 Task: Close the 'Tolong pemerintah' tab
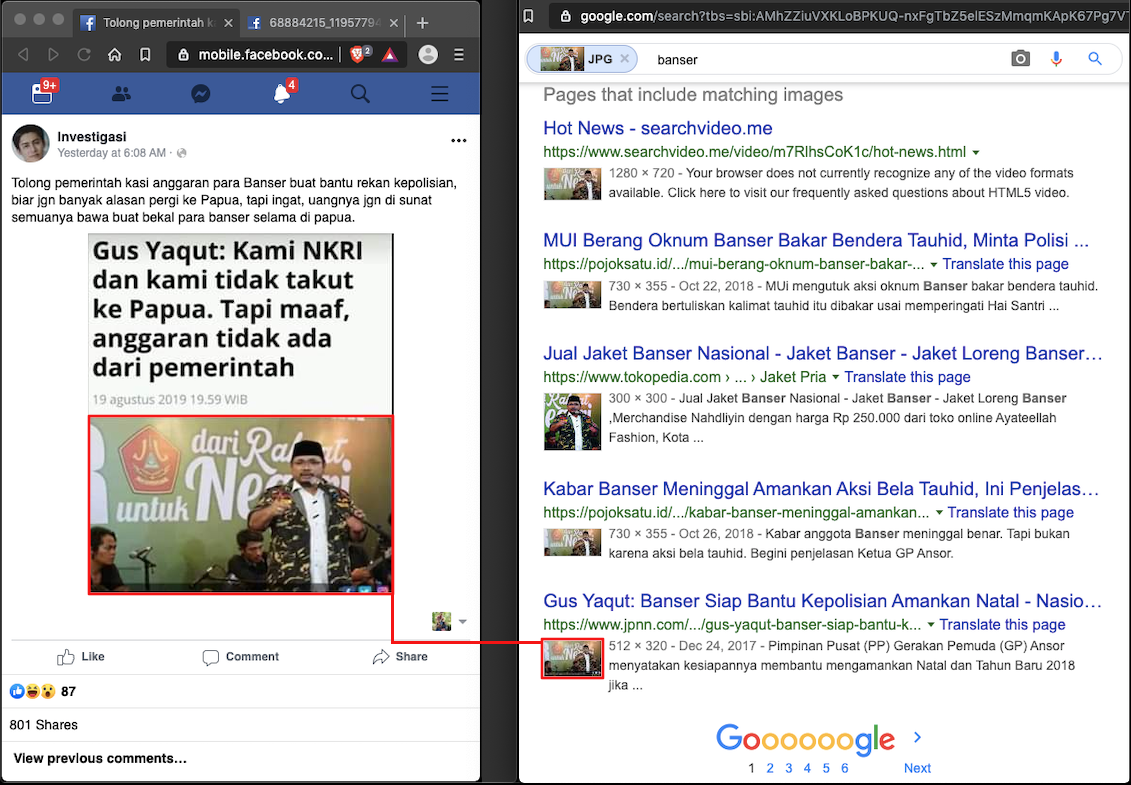tap(229, 23)
